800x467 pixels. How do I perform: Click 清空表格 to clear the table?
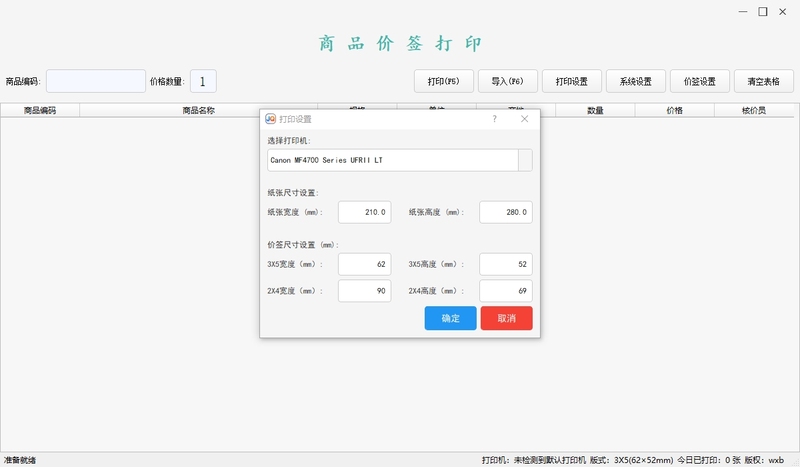764,81
